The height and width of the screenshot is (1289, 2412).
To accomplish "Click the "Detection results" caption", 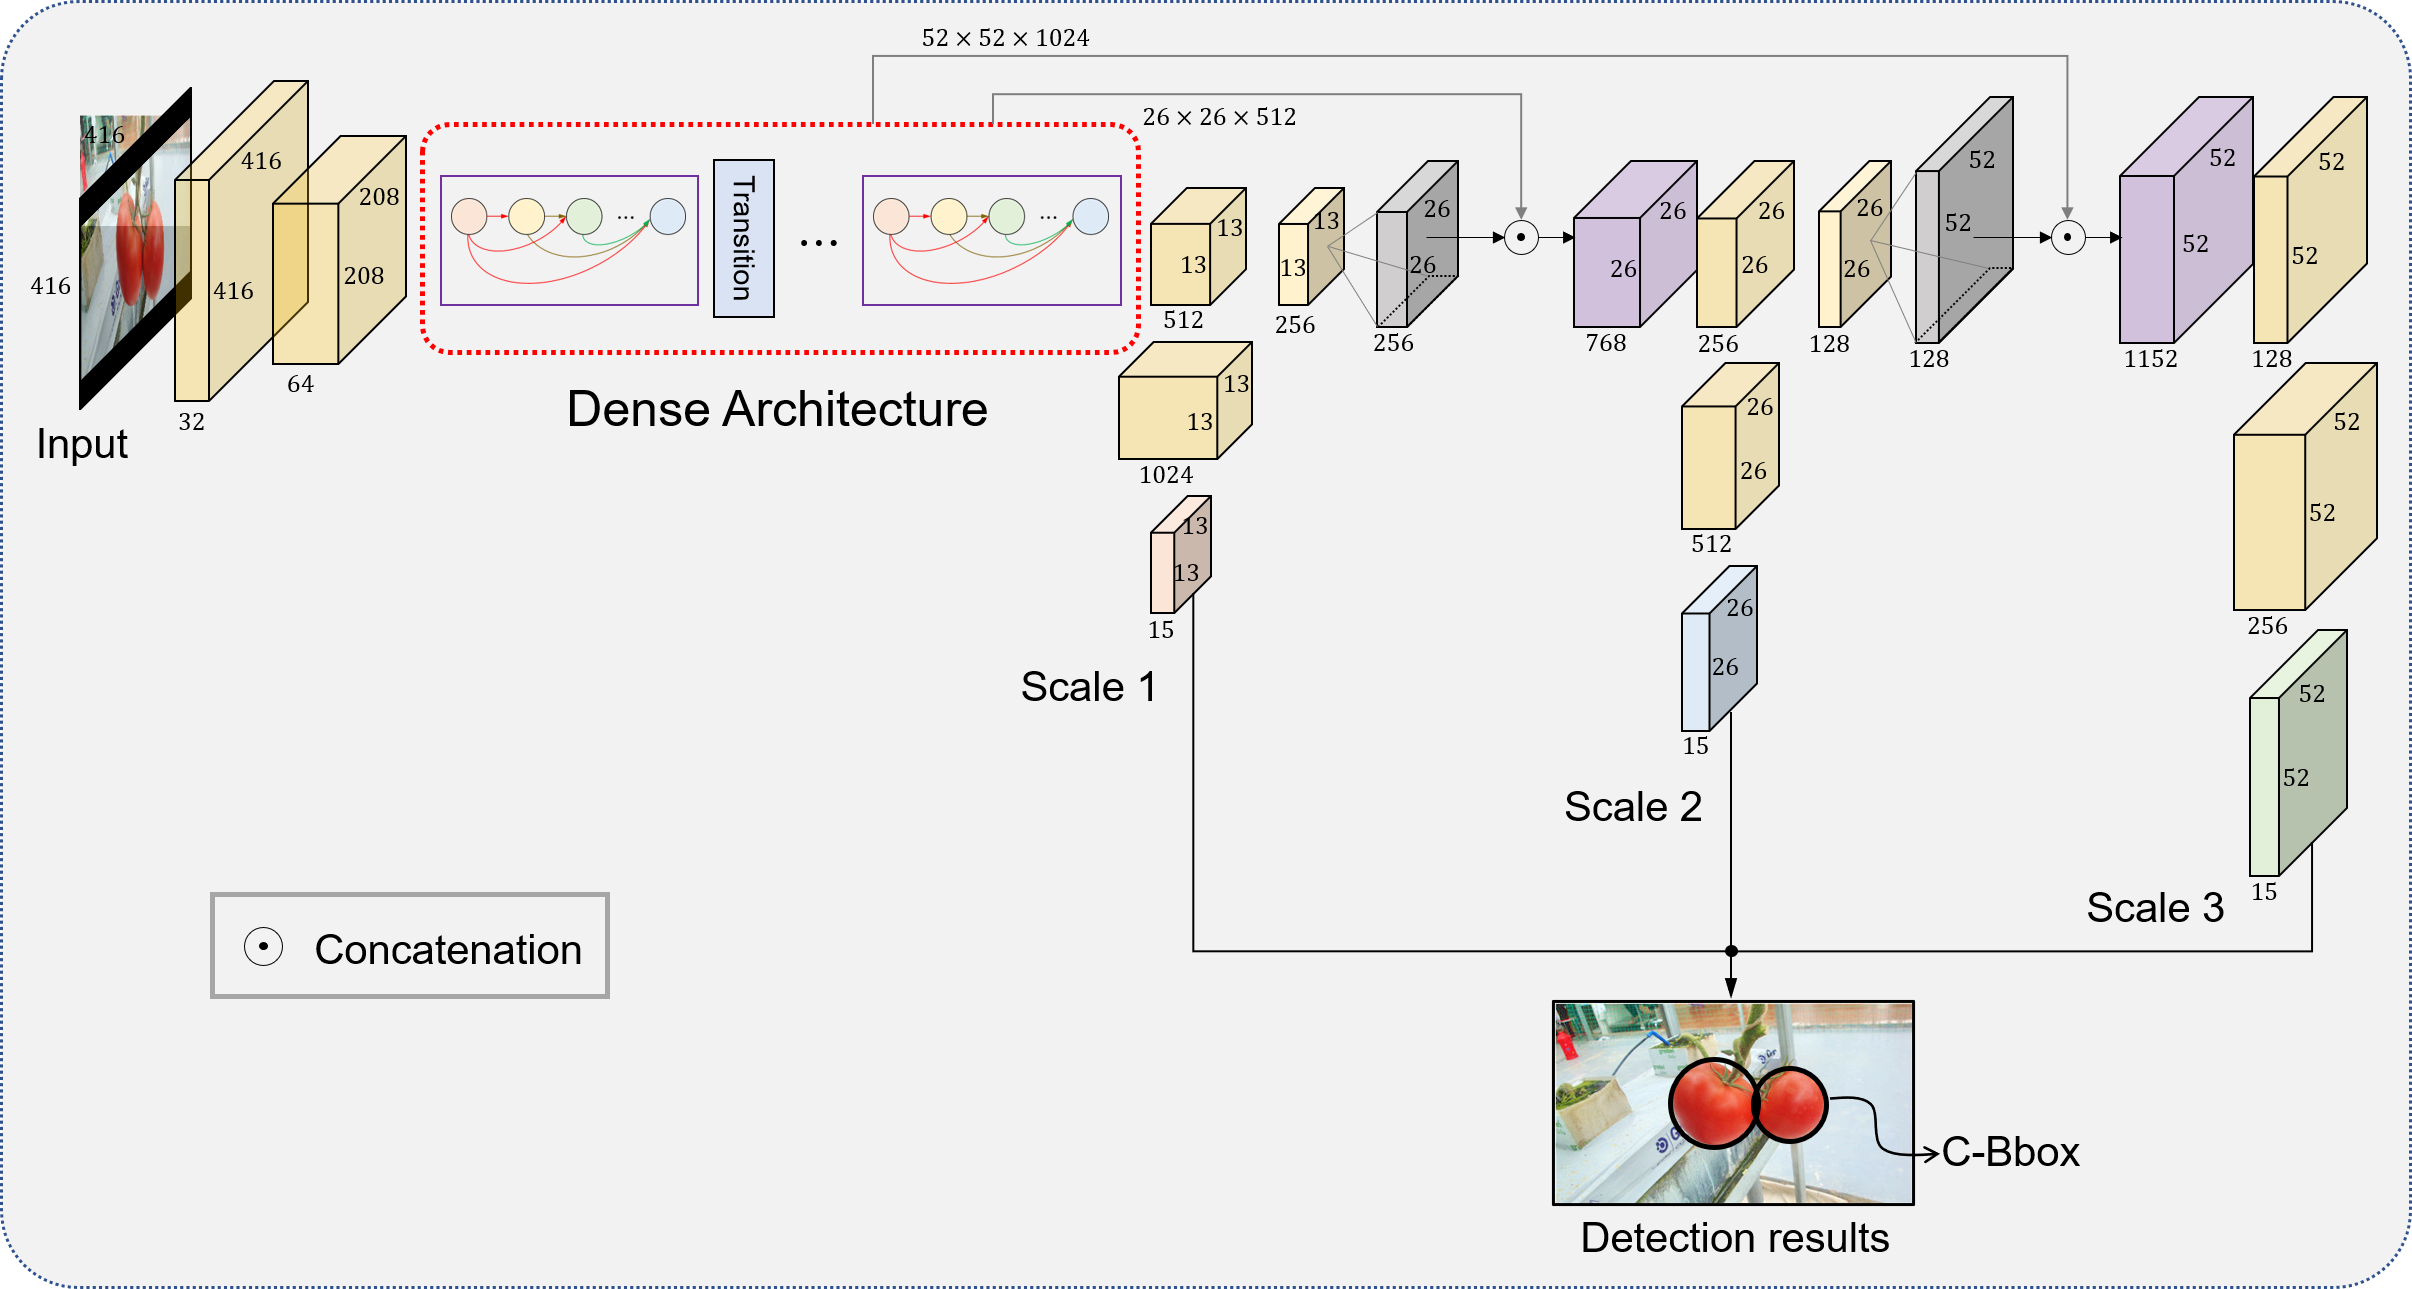I will (1735, 1238).
